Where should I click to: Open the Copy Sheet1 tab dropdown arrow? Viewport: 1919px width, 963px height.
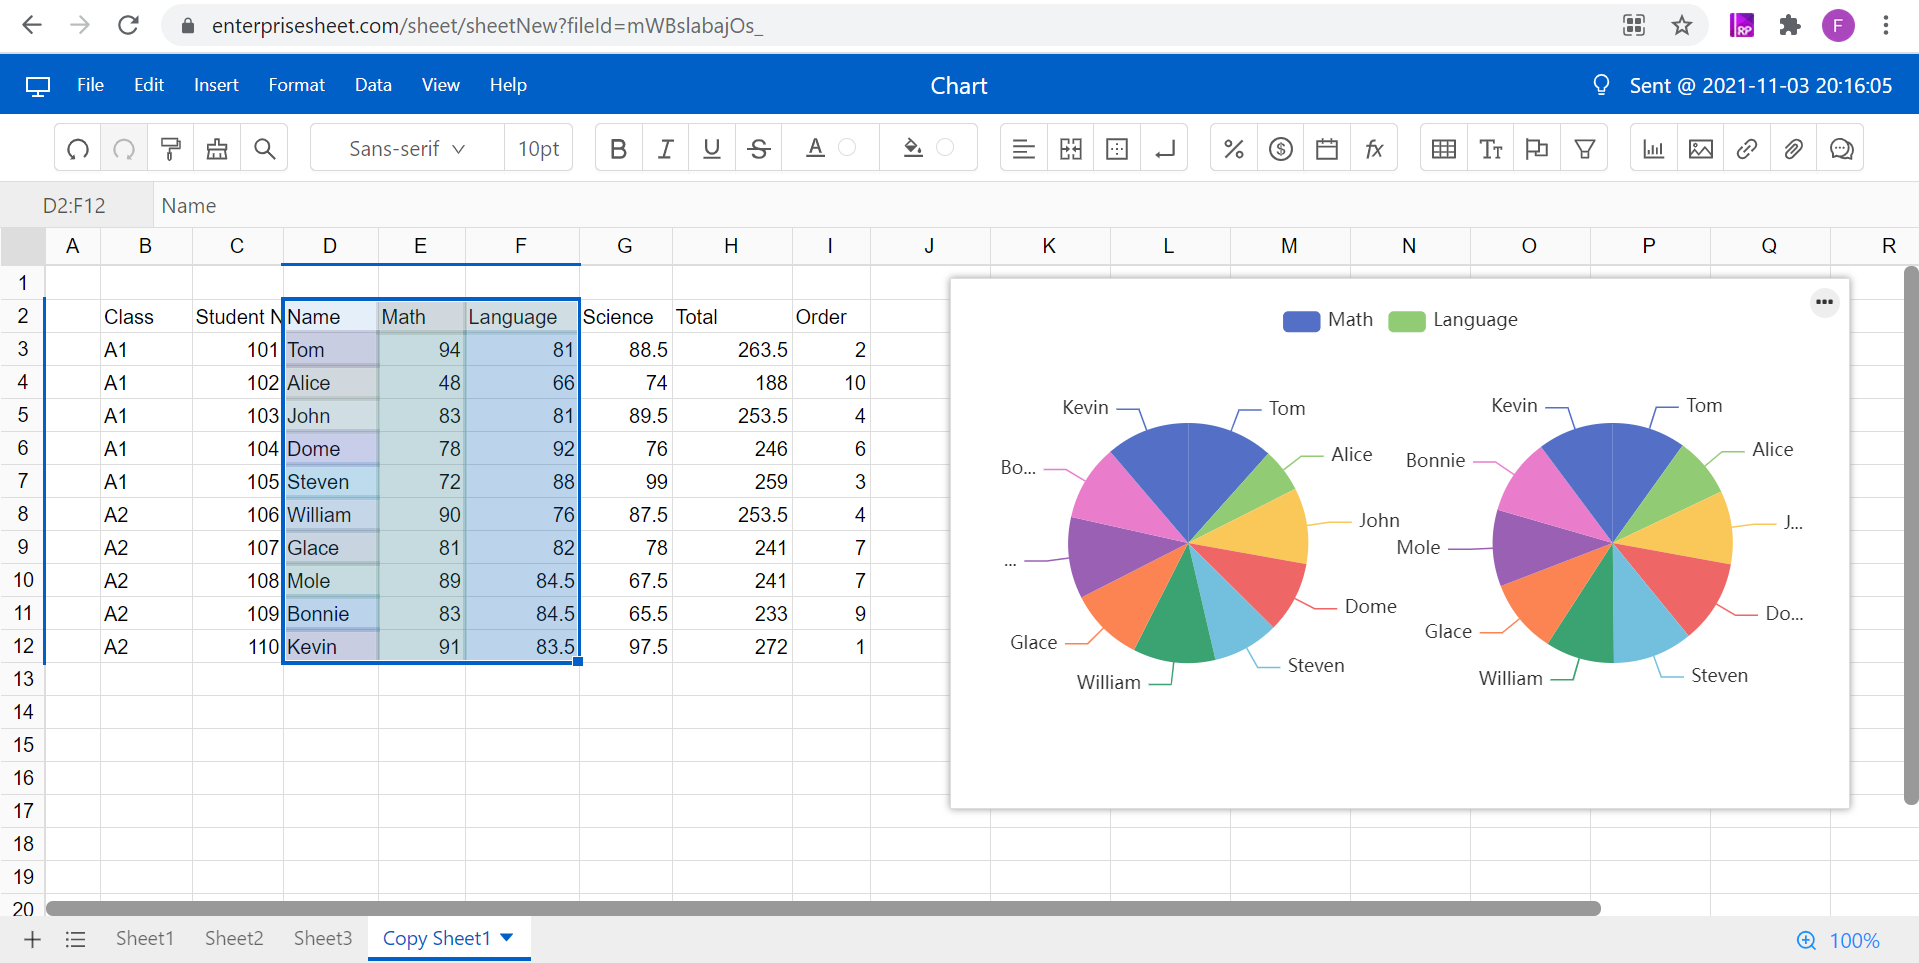point(507,937)
